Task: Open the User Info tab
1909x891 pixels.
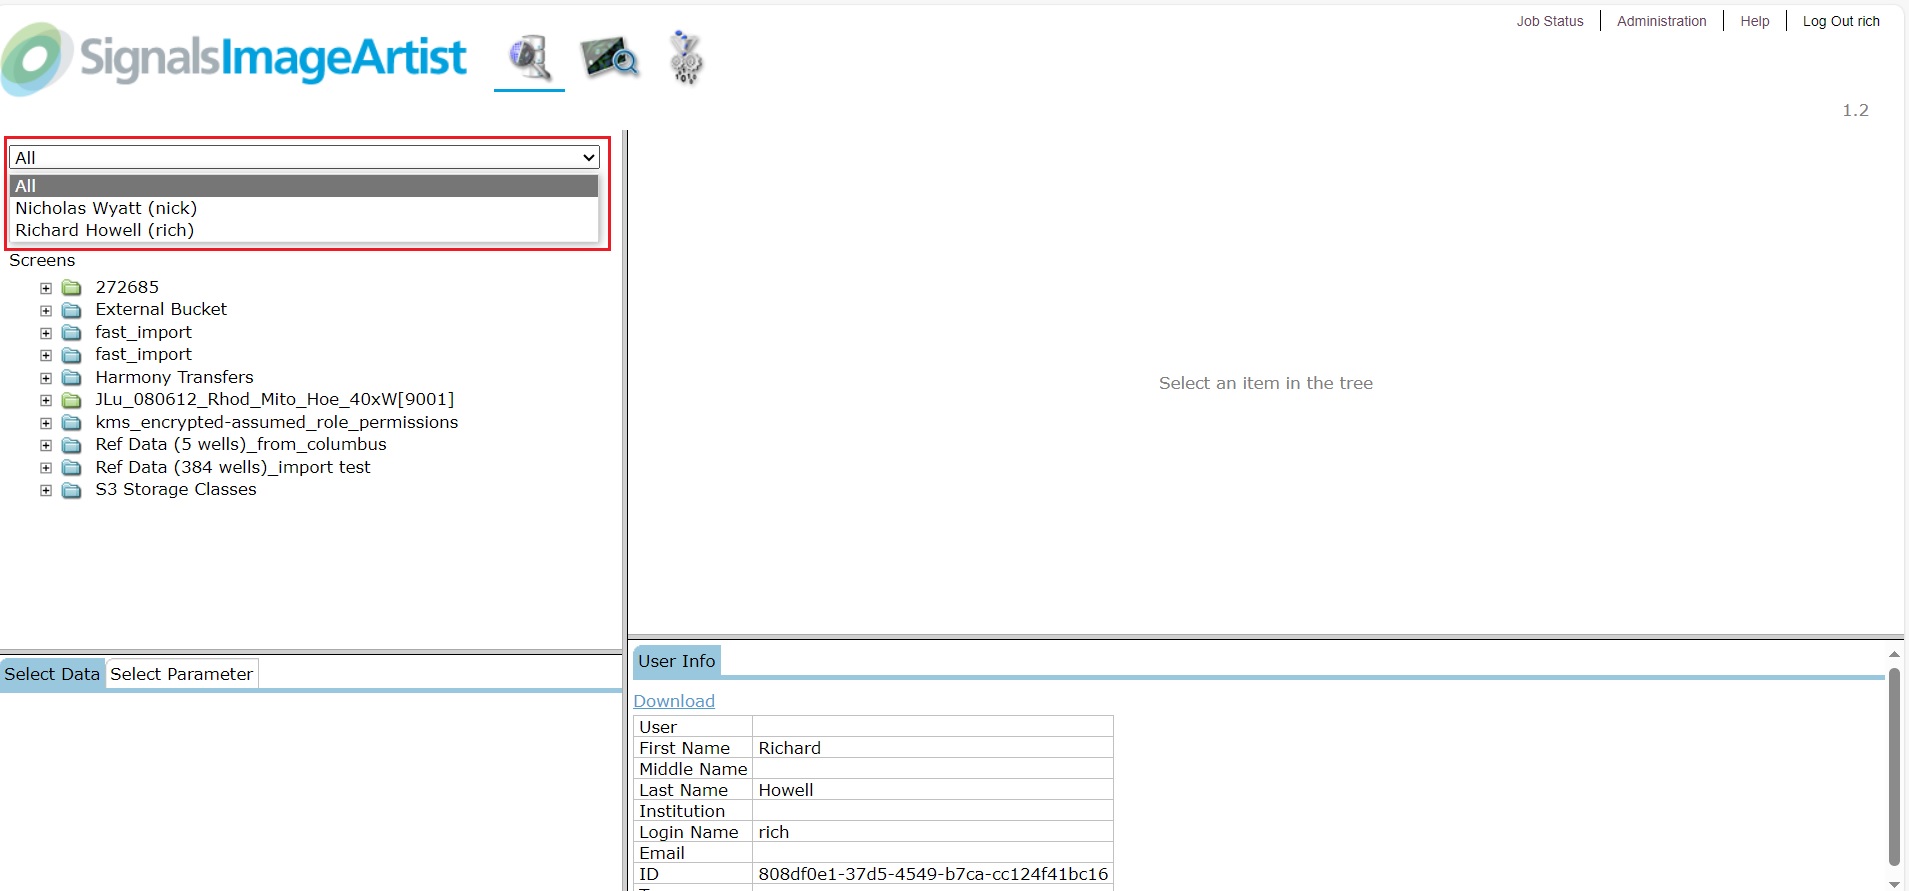Action: (x=677, y=661)
